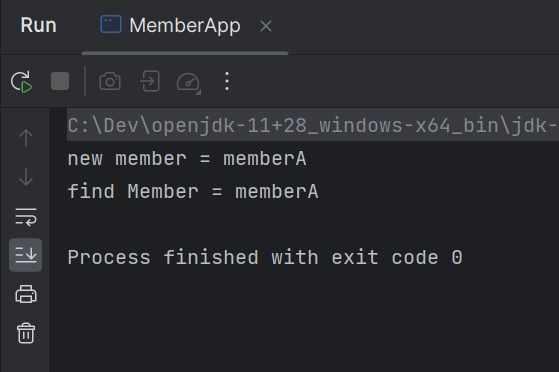
Task: Click the 'find Member = memberA' output line
Action: 193,192
